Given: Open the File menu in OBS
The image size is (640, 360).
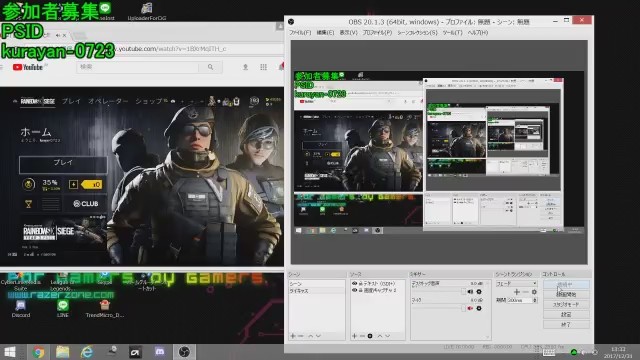Looking at the screenshot, I should 300,33.
